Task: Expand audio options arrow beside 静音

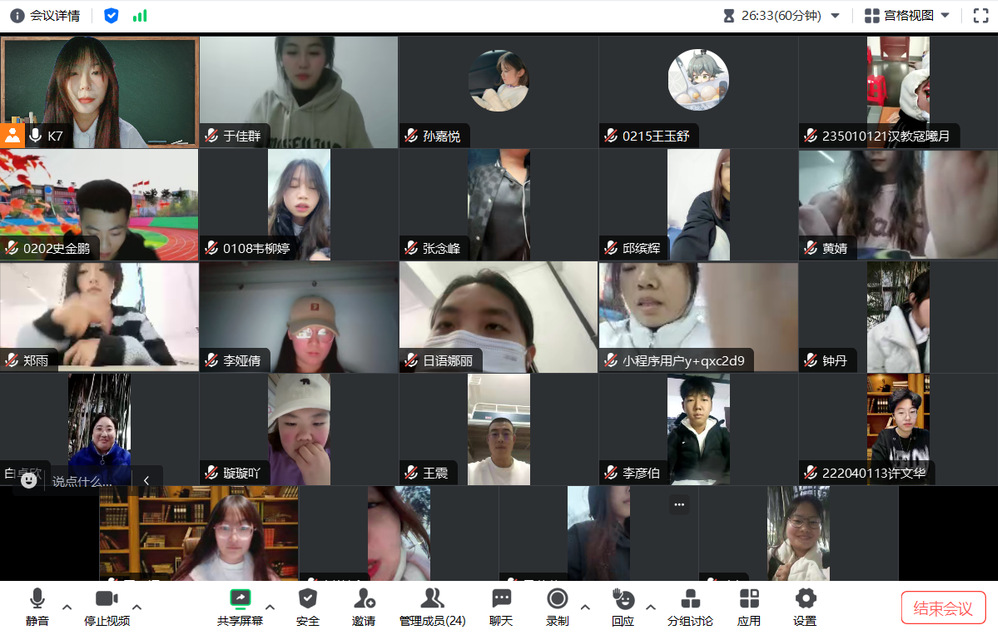Action: point(67,607)
